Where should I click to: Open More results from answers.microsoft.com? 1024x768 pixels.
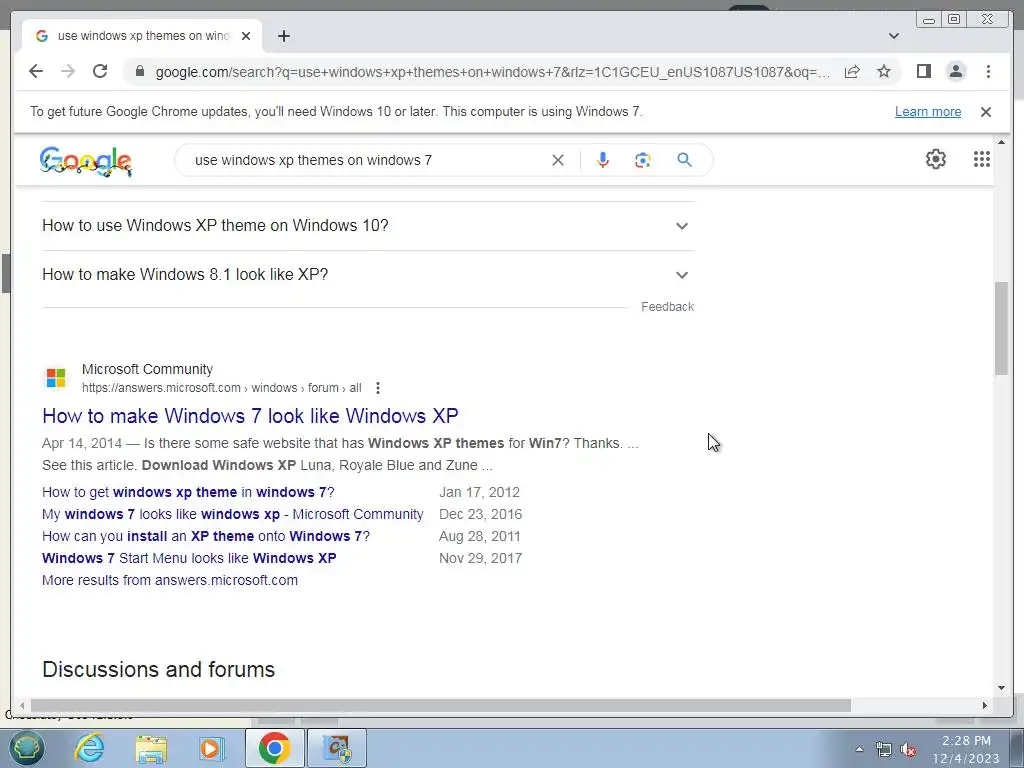click(x=170, y=581)
